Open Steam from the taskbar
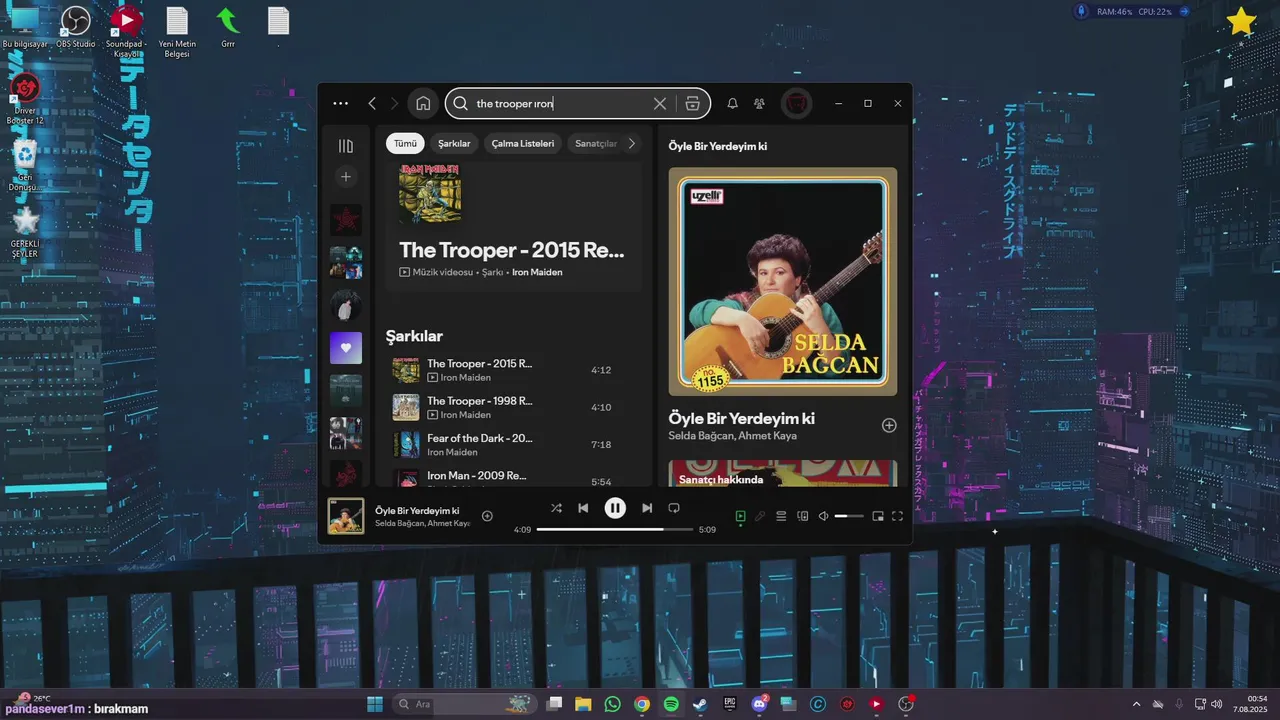Screen dimensions: 1280x720 [x=700, y=704]
